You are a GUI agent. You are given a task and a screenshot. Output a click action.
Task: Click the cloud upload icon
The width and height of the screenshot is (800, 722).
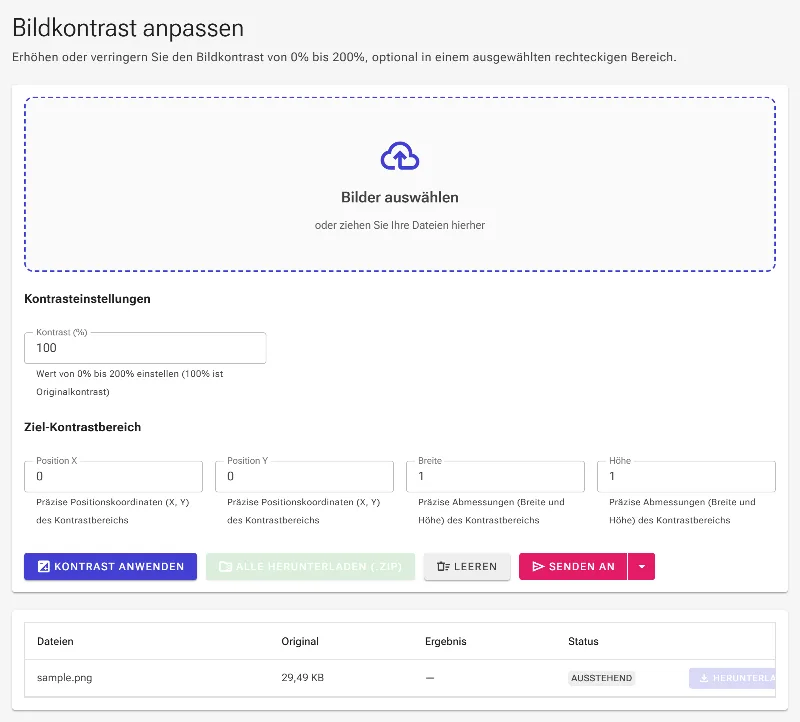pos(399,156)
